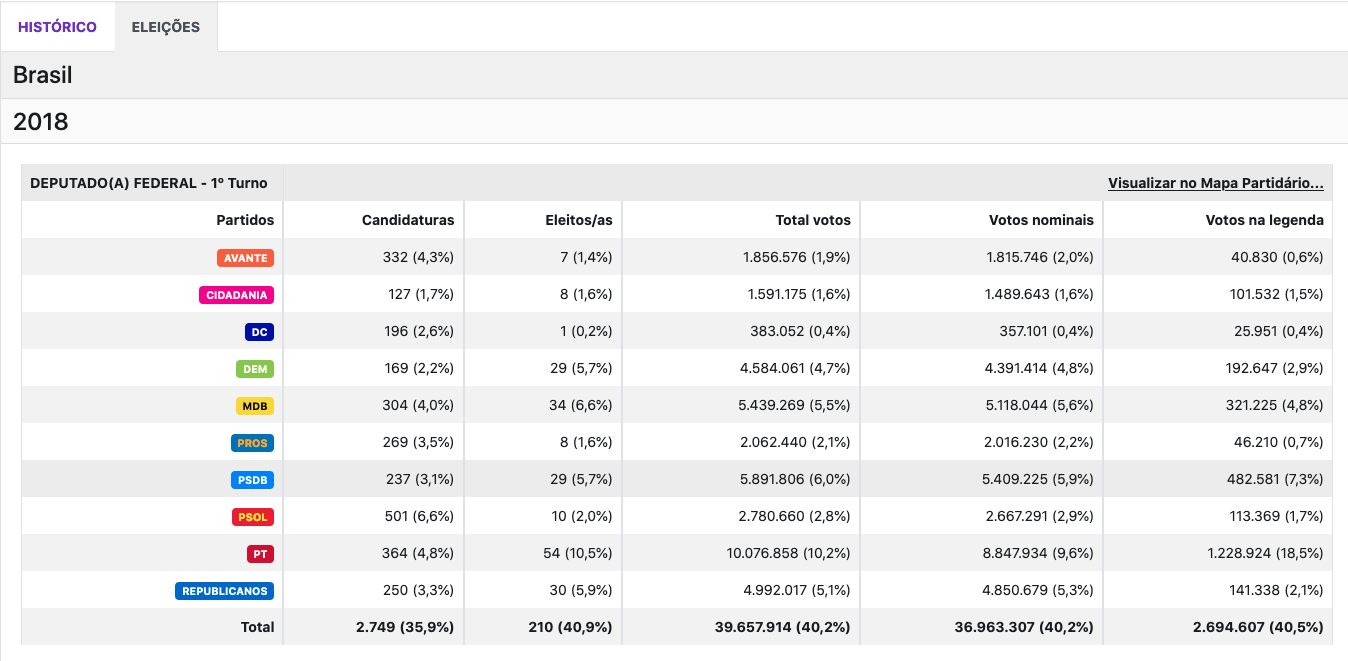Image resolution: width=1348 pixels, height=661 pixels.
Task: Click the red PSOL party badge
Action: click(x=250, y=517)
